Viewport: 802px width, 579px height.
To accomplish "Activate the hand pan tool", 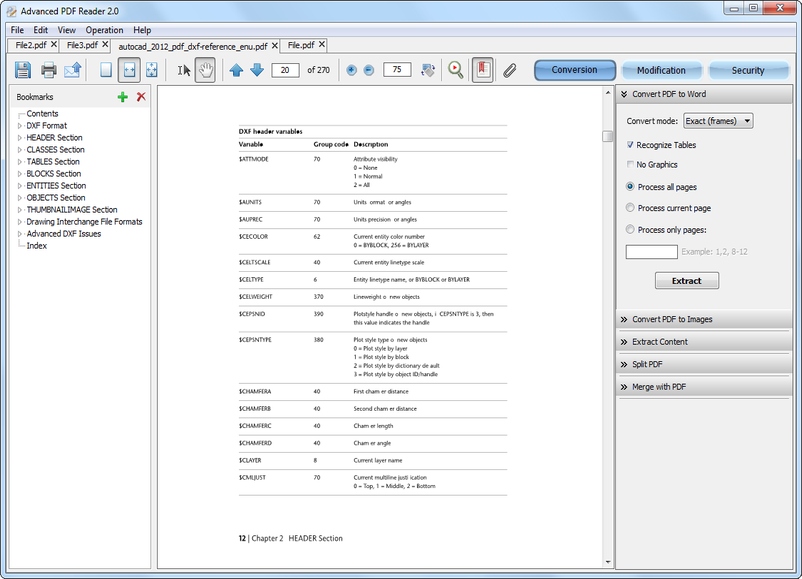I will click(x=205, y=70).
